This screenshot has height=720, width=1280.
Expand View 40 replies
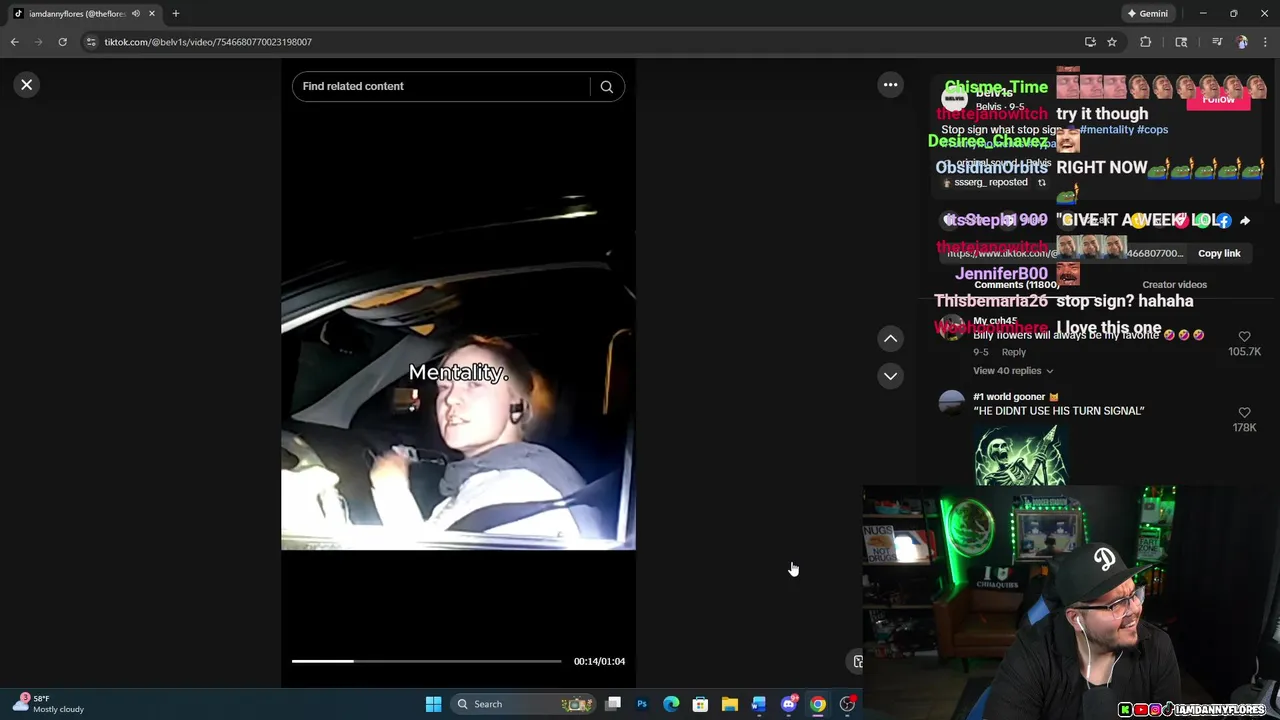(x=1013, y=371)
